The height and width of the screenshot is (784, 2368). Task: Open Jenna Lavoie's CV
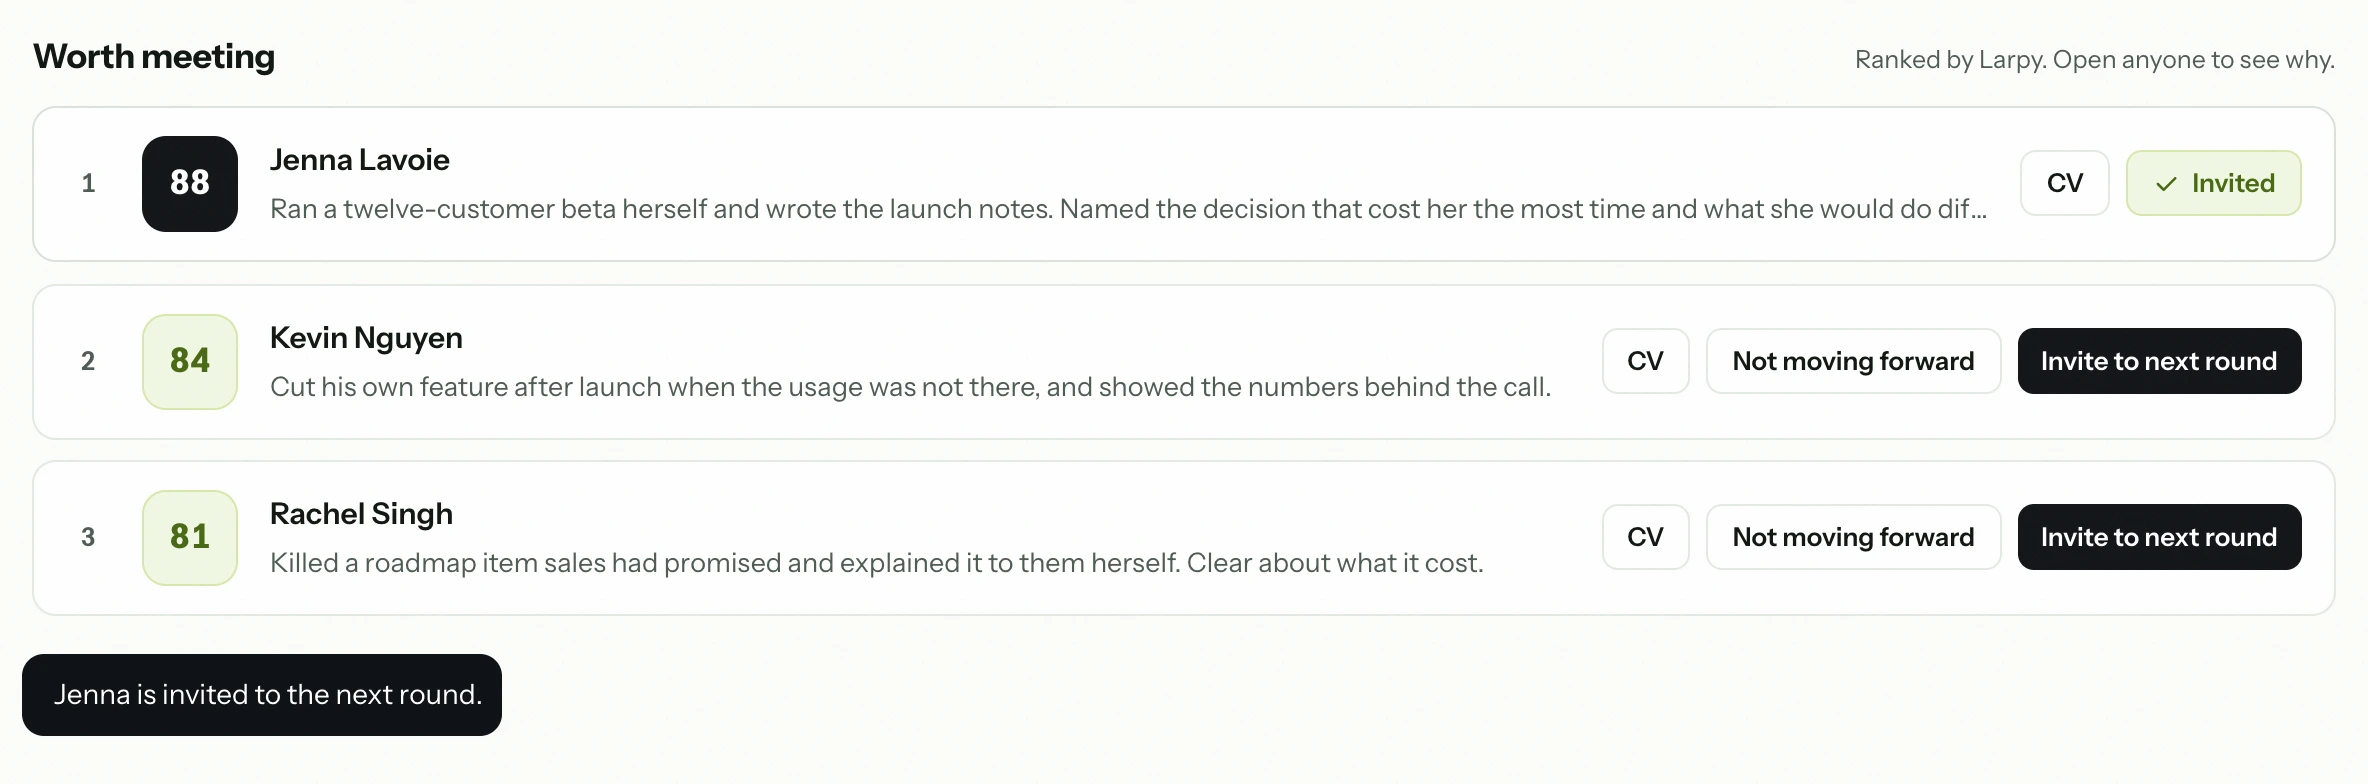click(2065, 183)
